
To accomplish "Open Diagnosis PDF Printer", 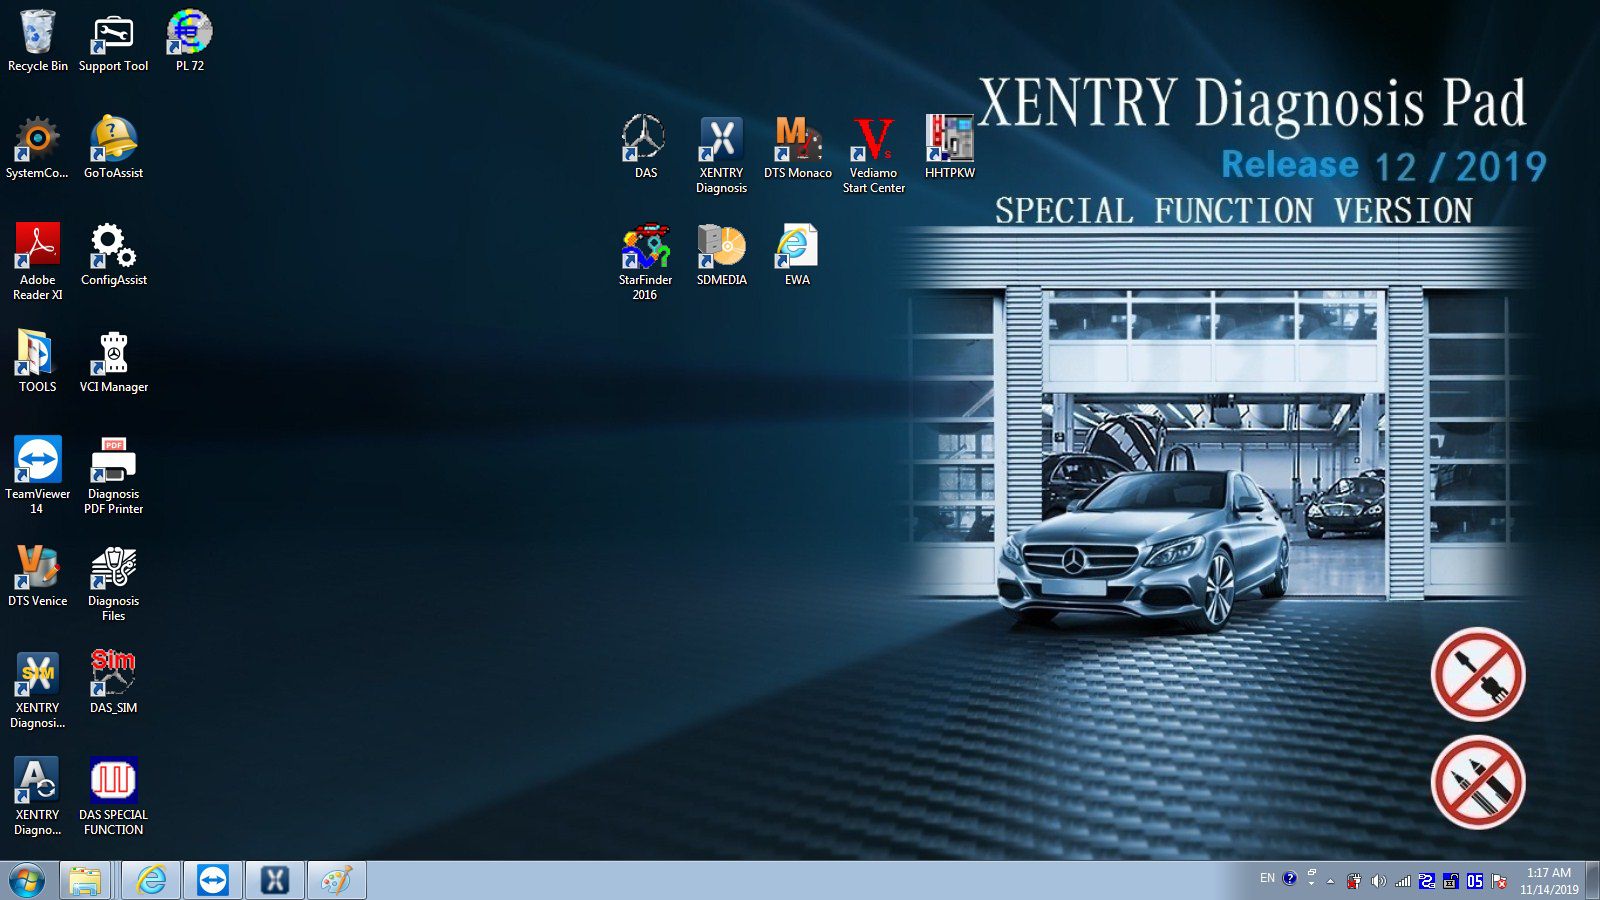I will (x=113, y=476).
